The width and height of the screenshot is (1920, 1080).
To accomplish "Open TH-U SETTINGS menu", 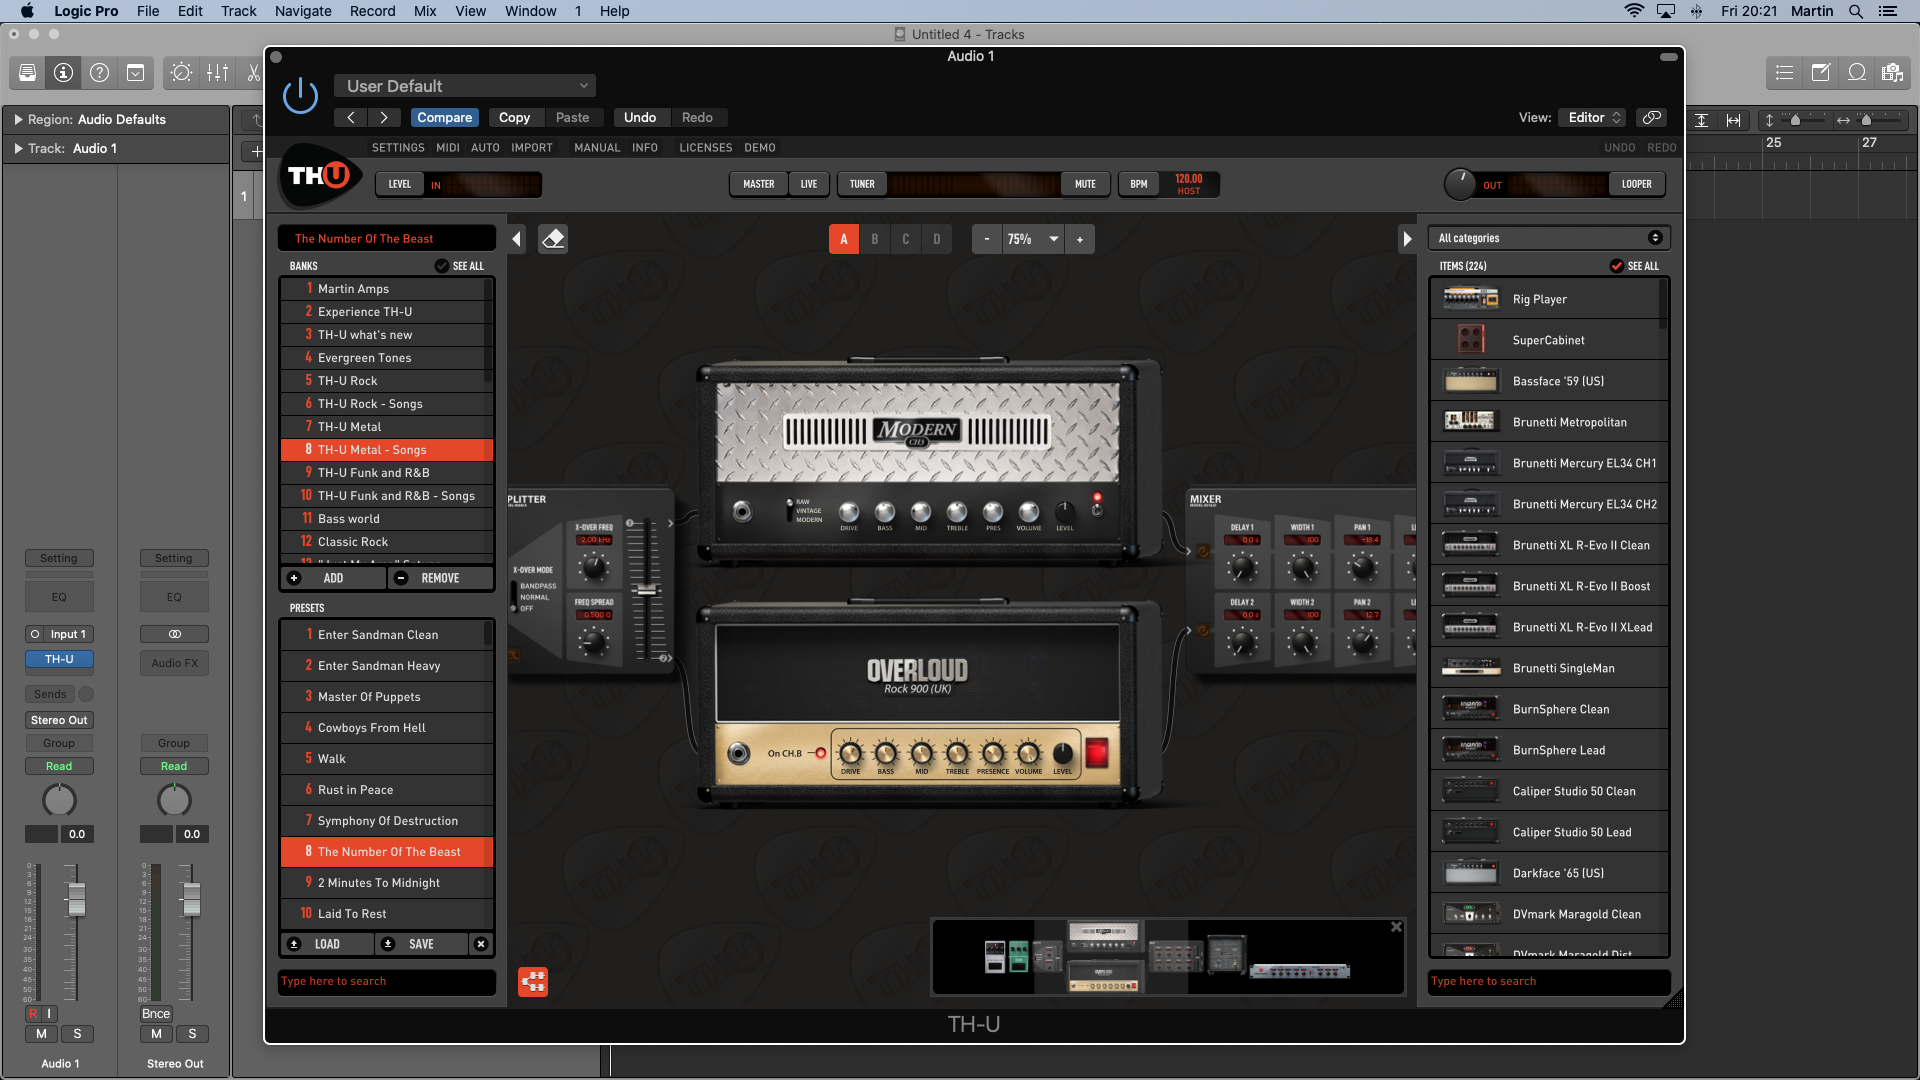I will (x=398, y=147).
